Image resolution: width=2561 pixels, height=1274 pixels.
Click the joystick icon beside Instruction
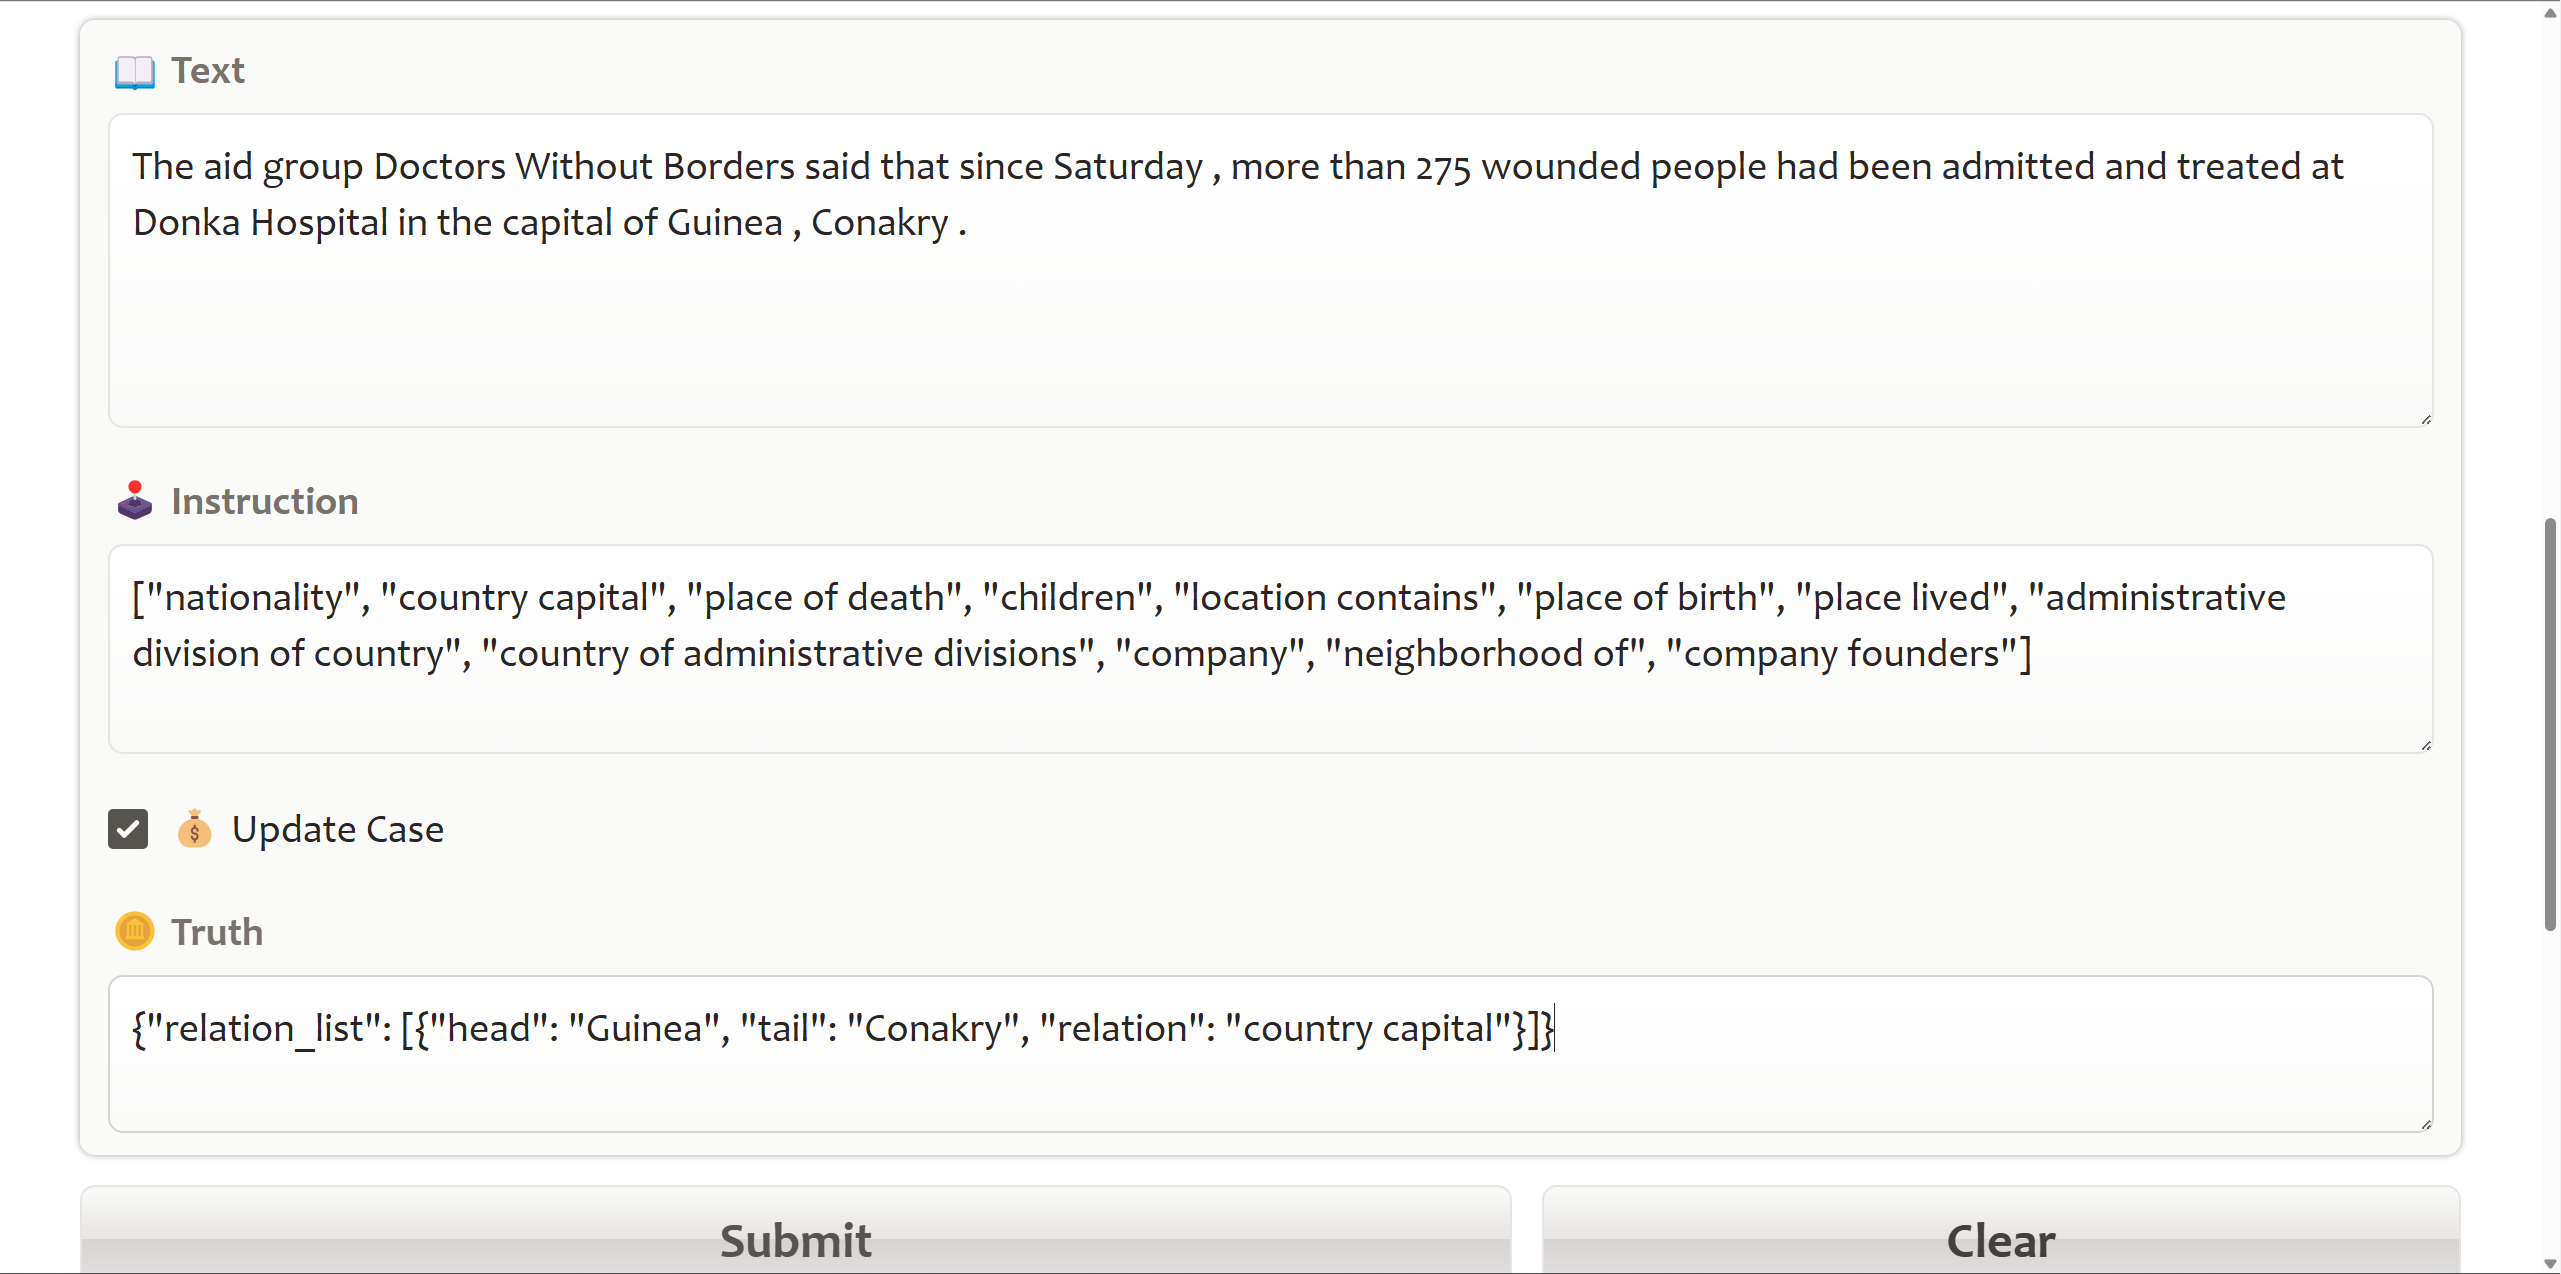tap(135, 501)
